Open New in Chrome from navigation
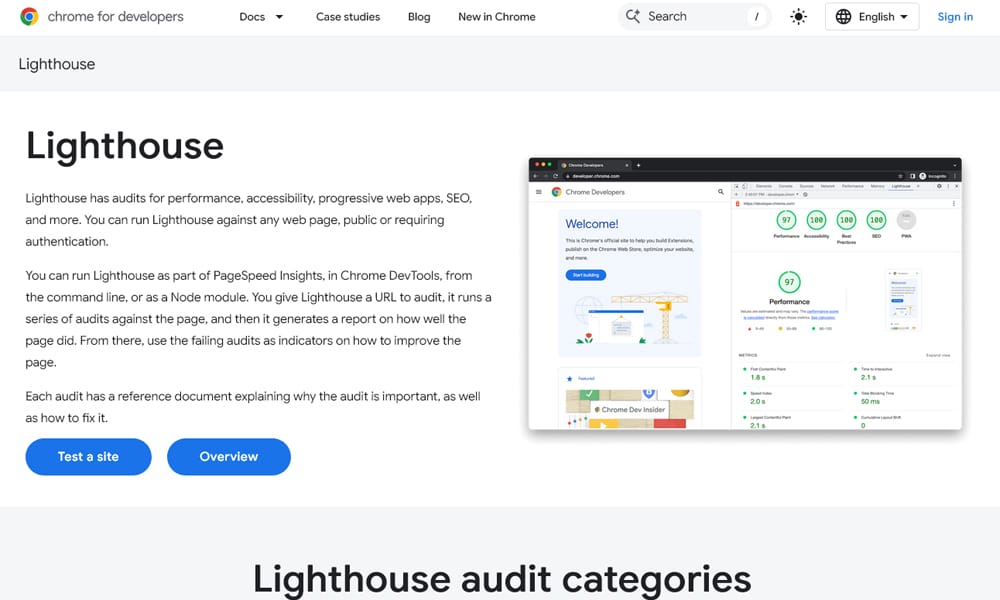The image size is (1000, 600). [x=496, y=17]
